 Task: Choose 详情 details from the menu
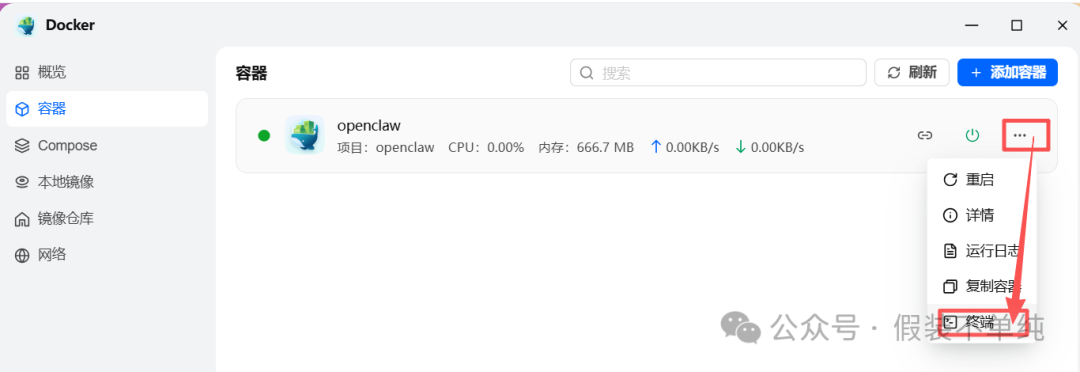pyautogui.click(x=982, y=215)
